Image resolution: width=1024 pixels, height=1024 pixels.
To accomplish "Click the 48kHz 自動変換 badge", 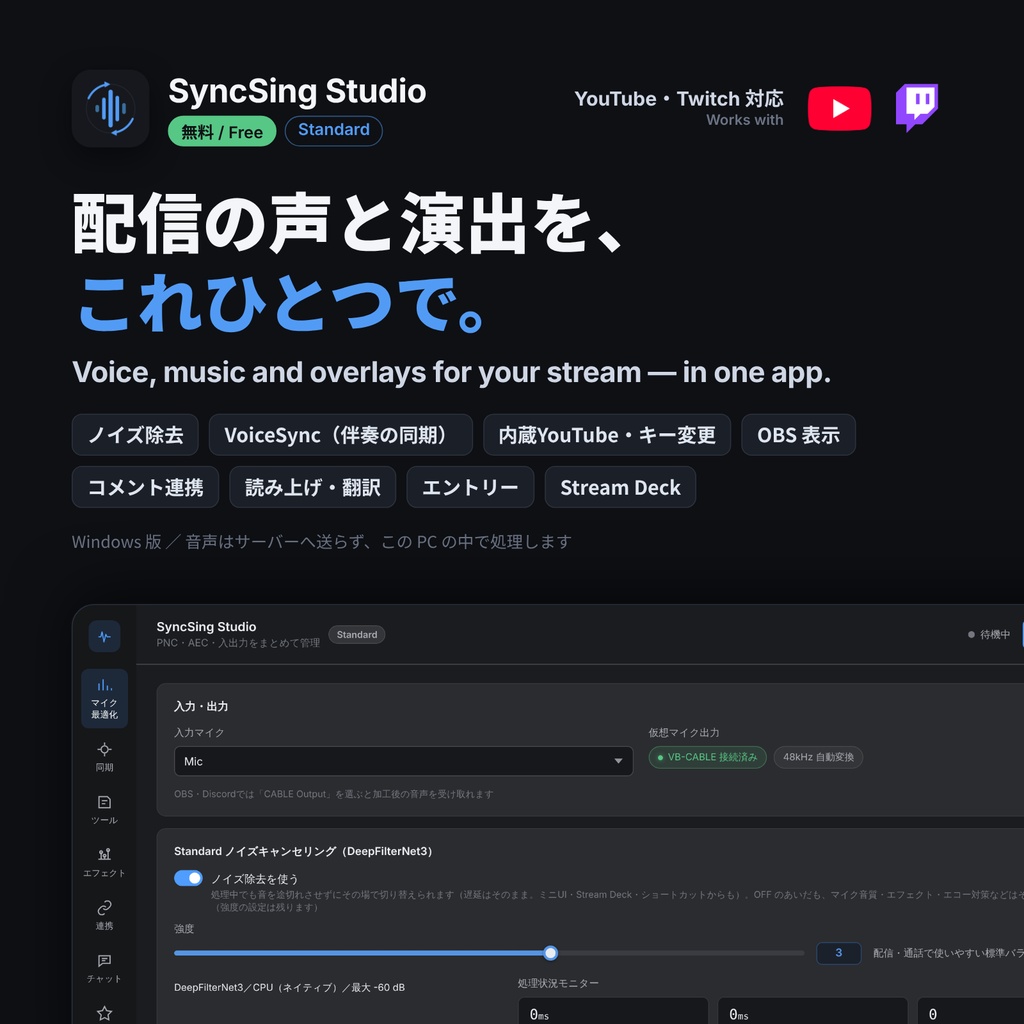I will click(818, 758).
